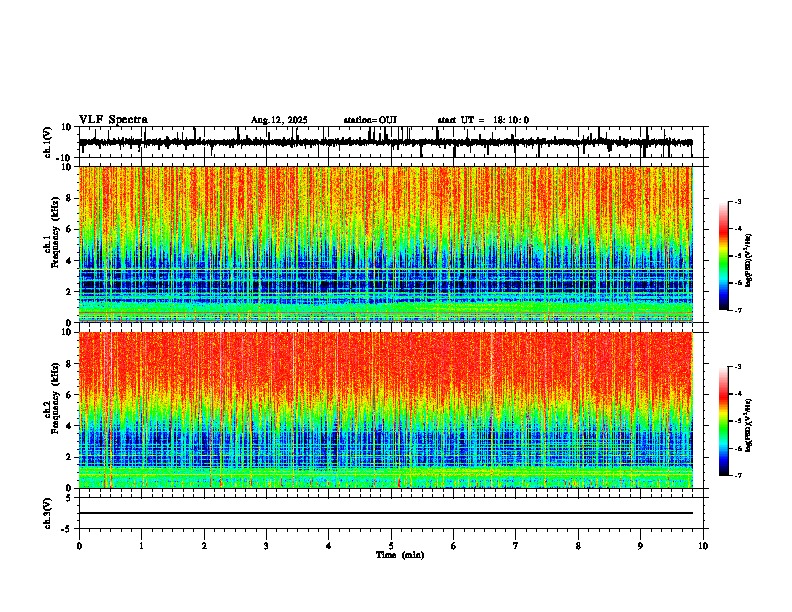Click the '7' minute tick label
Viewport: 792px width, 612px height.
(x=516, y=546)
